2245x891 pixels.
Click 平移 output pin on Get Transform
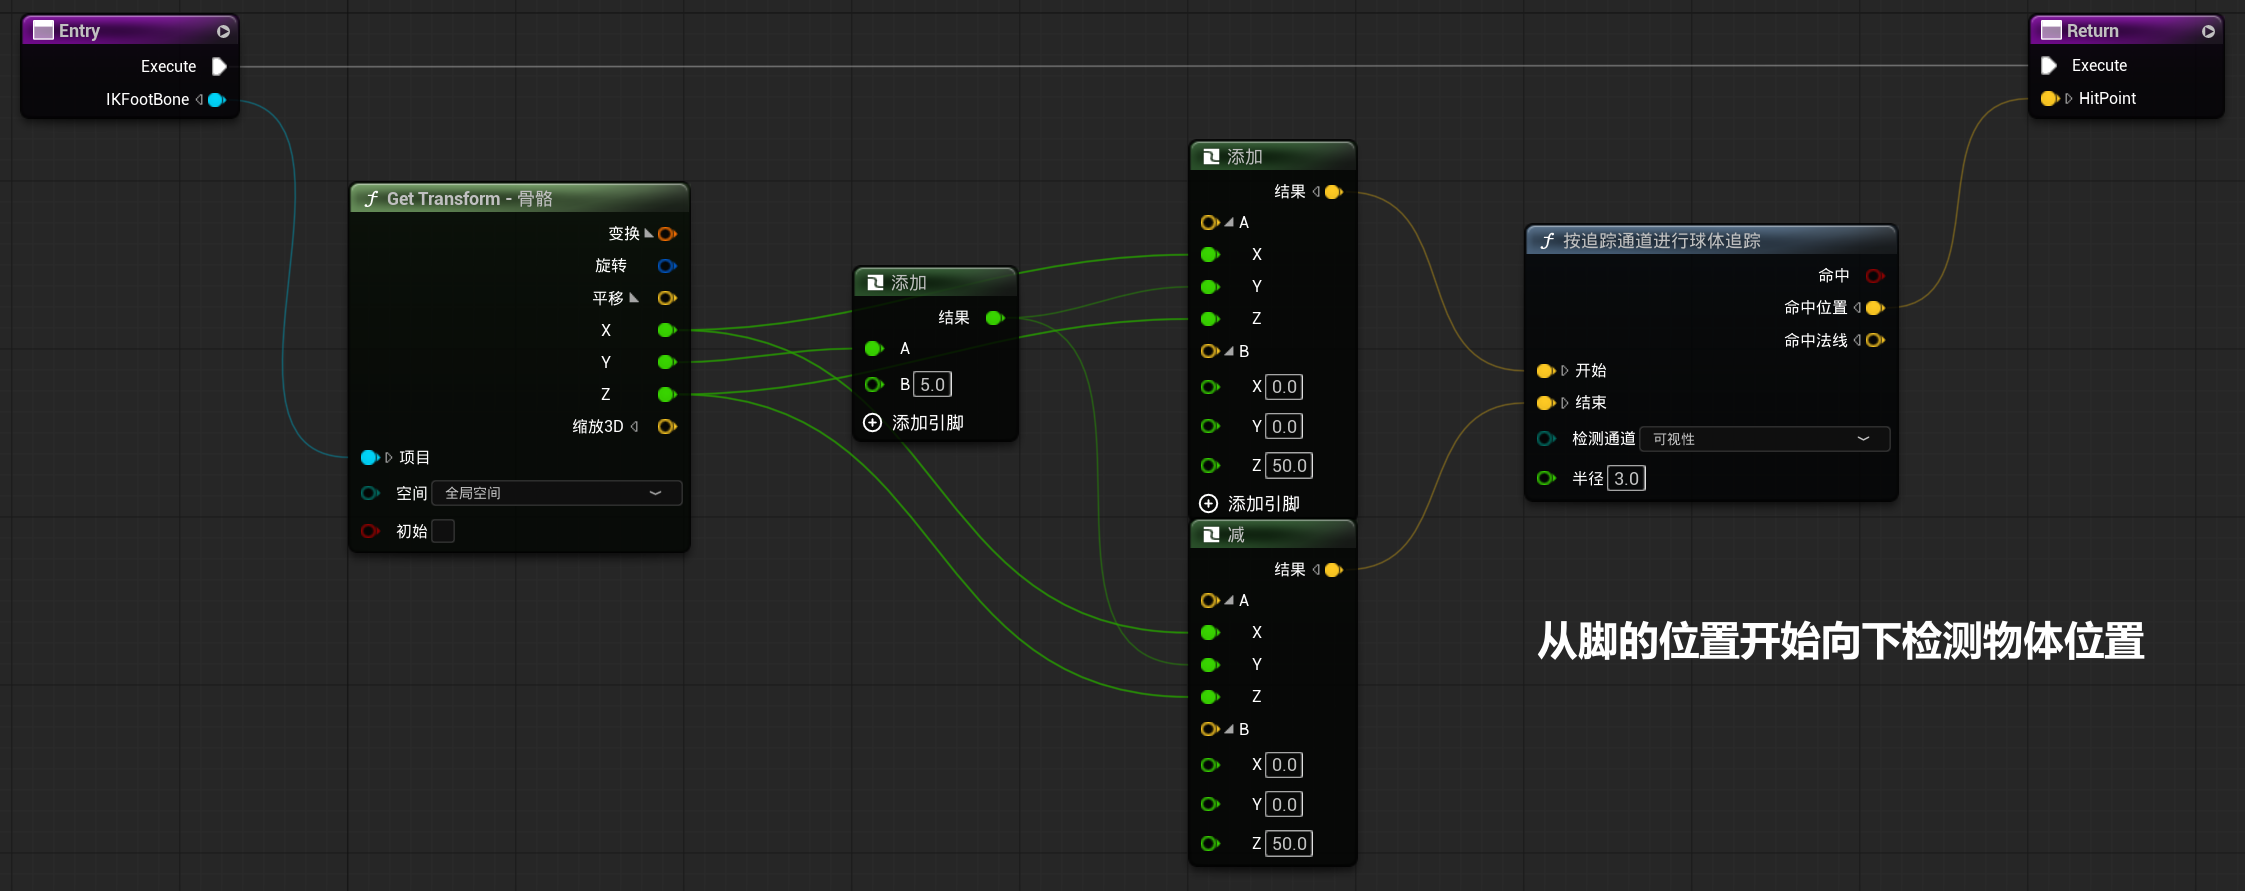coord(667,298)
